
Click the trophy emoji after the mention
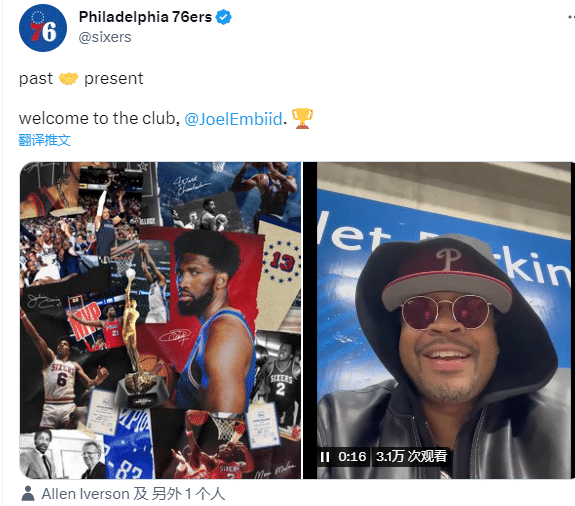coord(302,118)
